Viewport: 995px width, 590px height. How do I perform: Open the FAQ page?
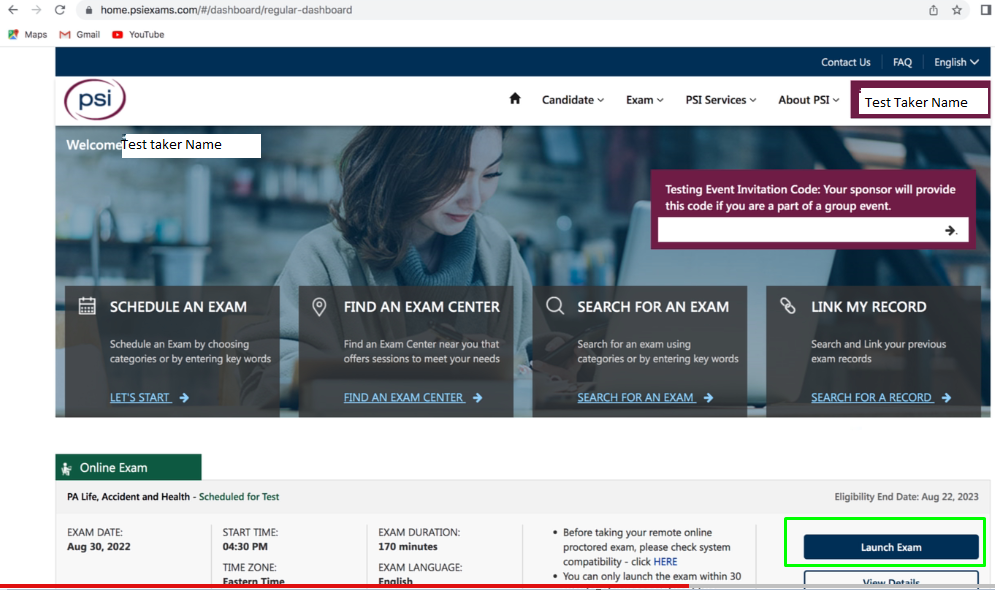coord(902,61)
